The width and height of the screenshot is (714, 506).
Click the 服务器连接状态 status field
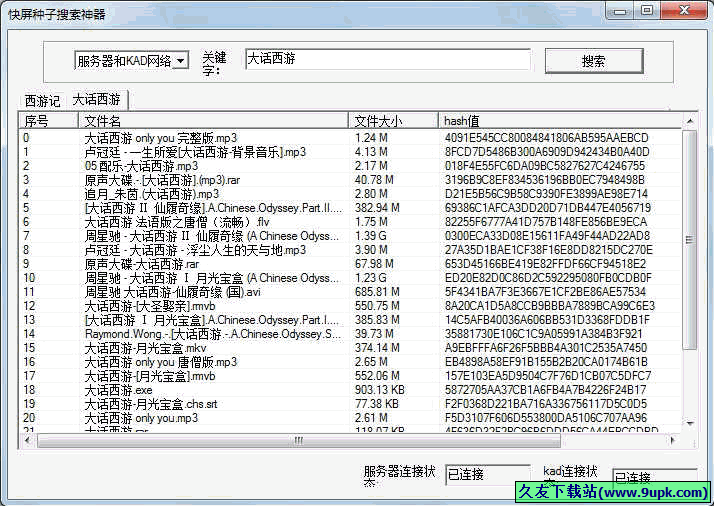488,475
